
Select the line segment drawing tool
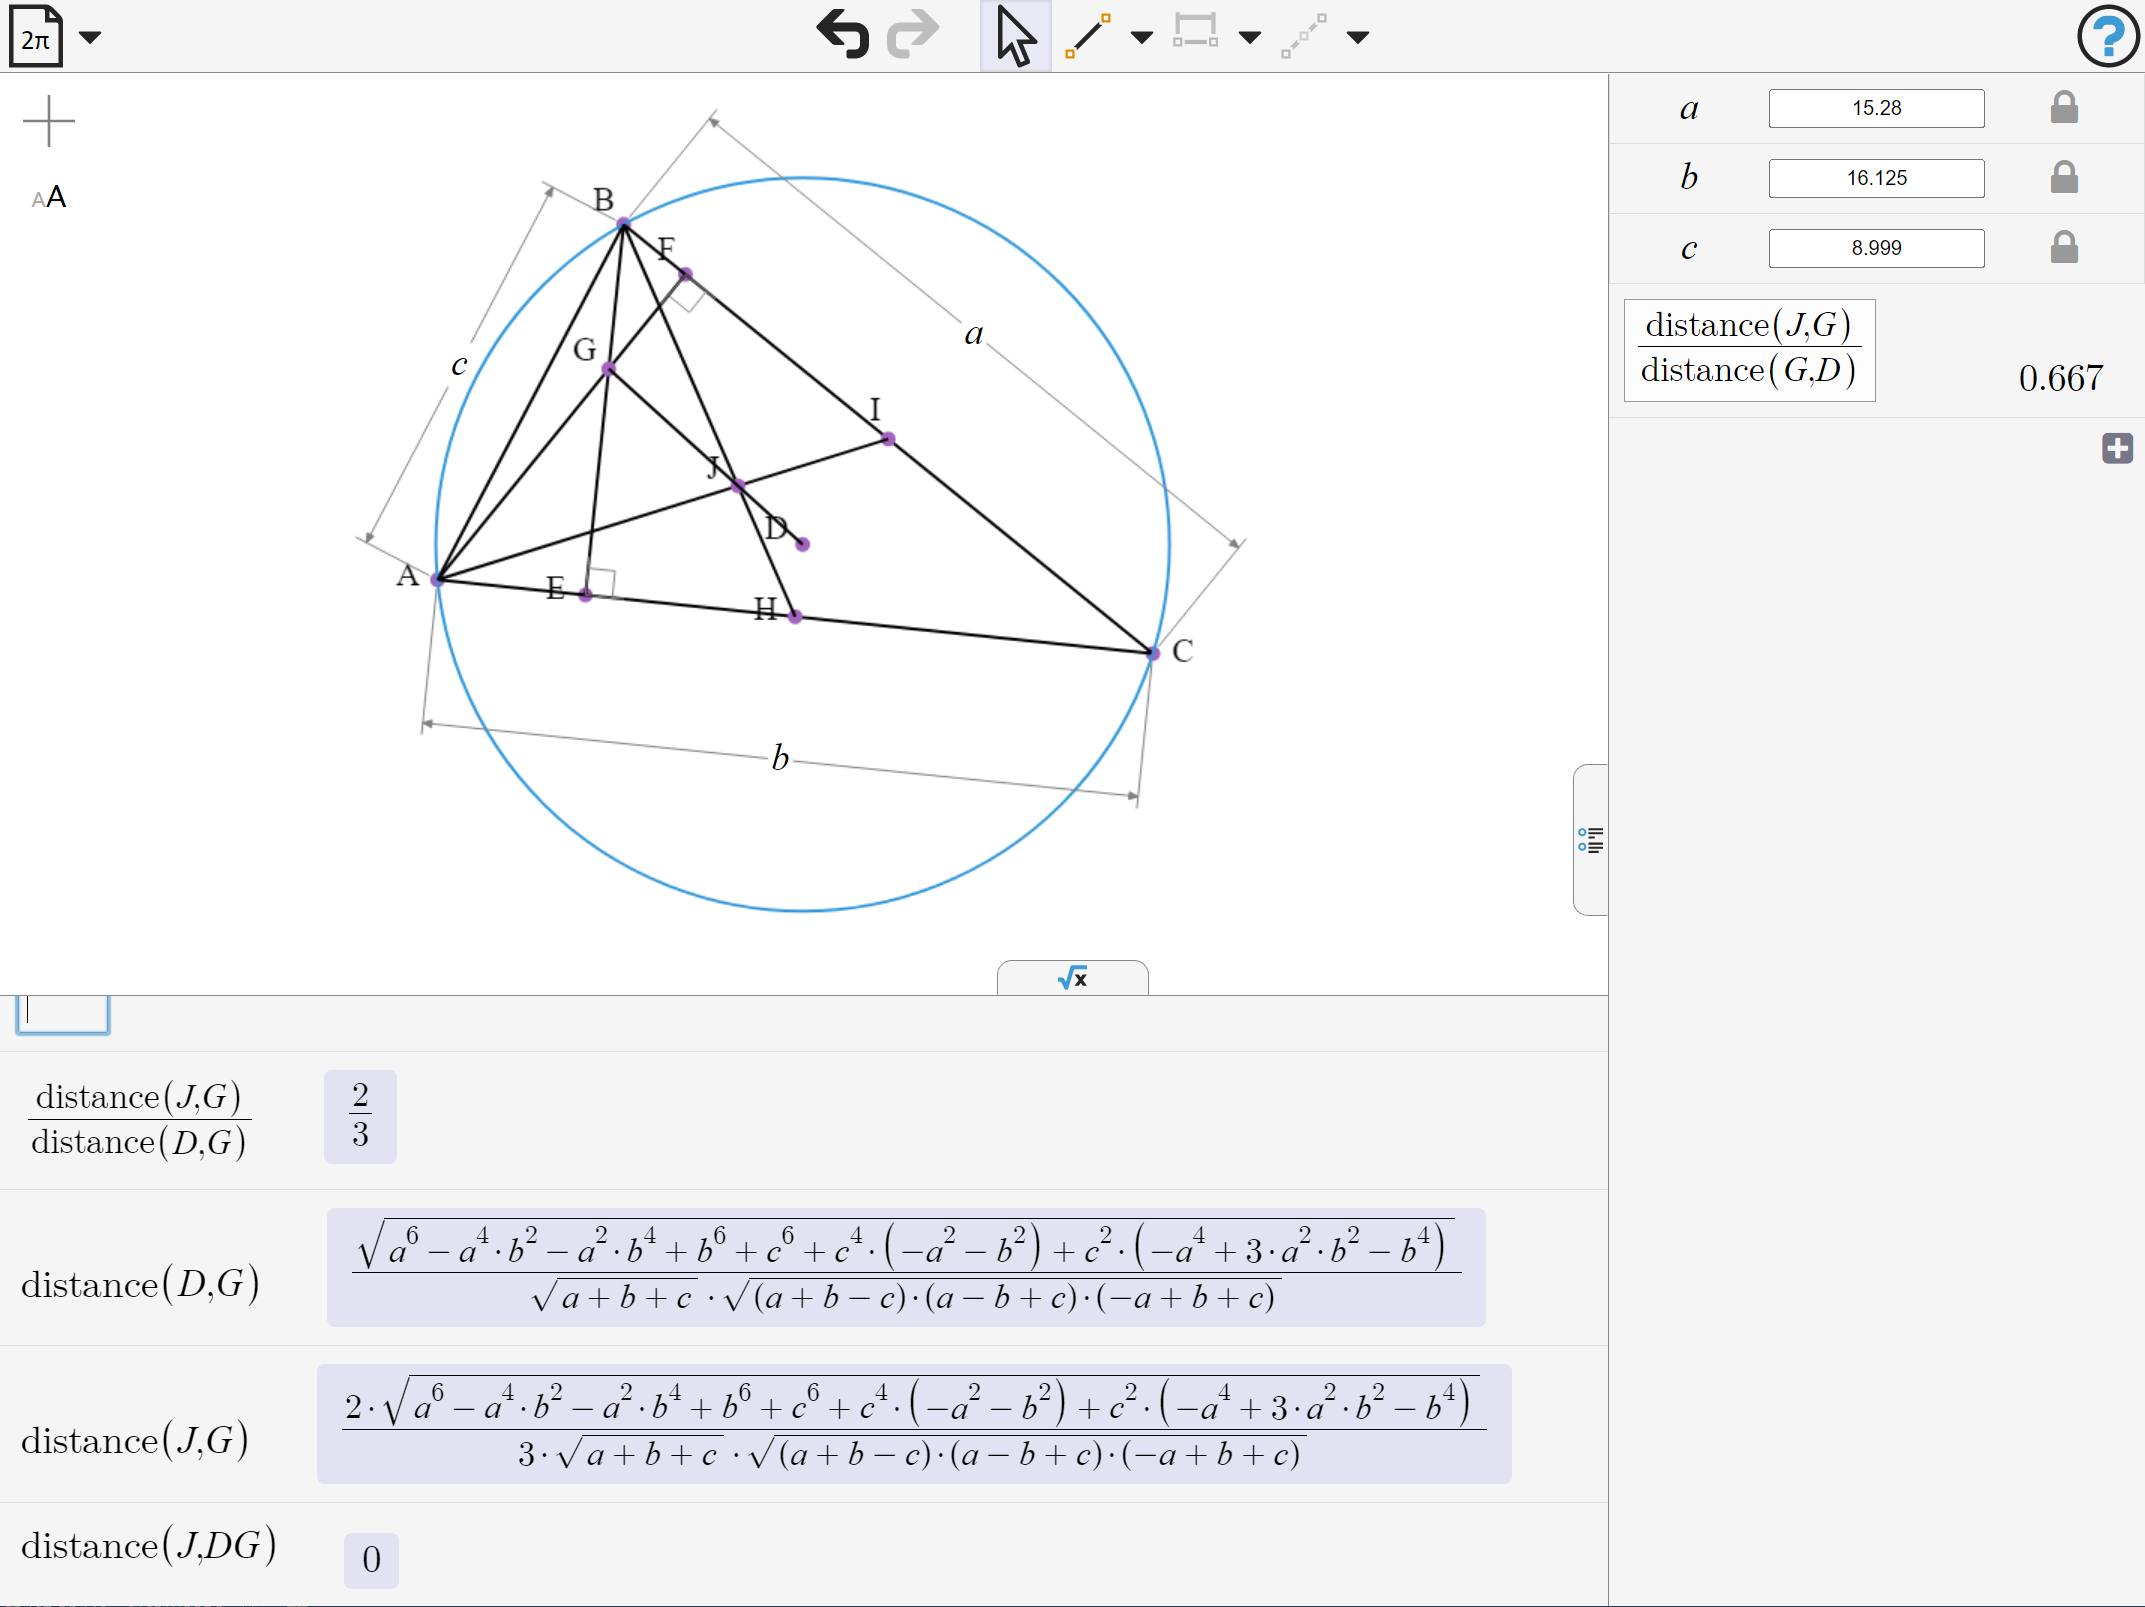(x=1088, y=36)
